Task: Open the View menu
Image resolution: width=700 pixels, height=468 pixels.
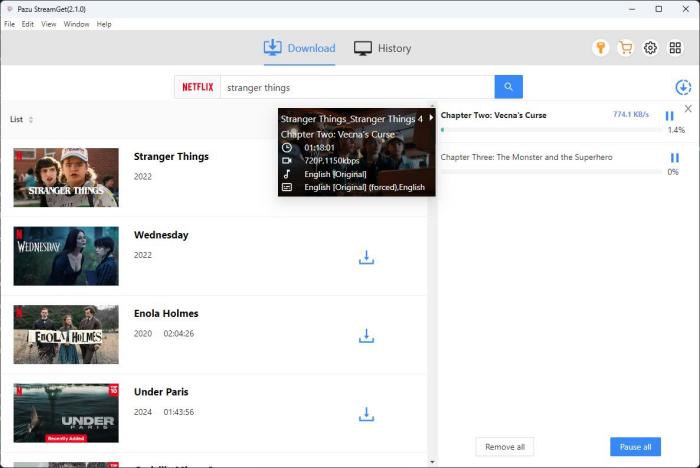Action: [x=49, y=24]
